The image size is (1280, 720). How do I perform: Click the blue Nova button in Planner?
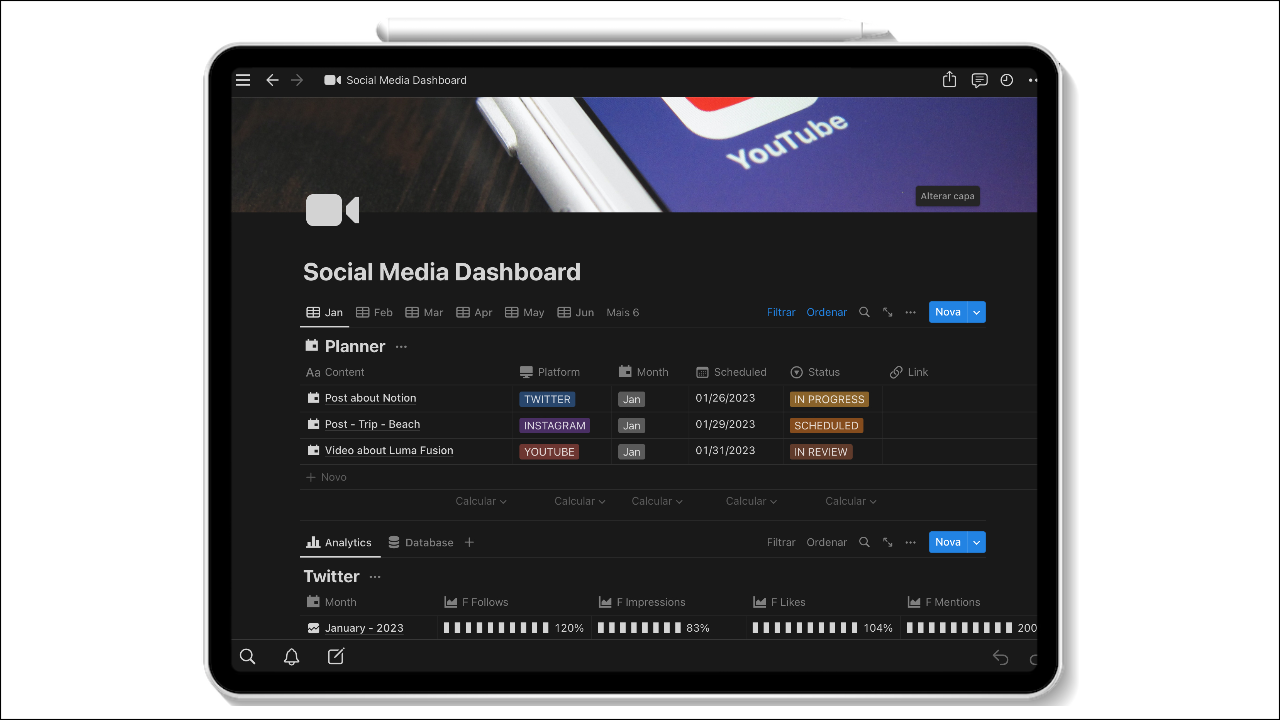pyautogui.click(x=948, y=312)
